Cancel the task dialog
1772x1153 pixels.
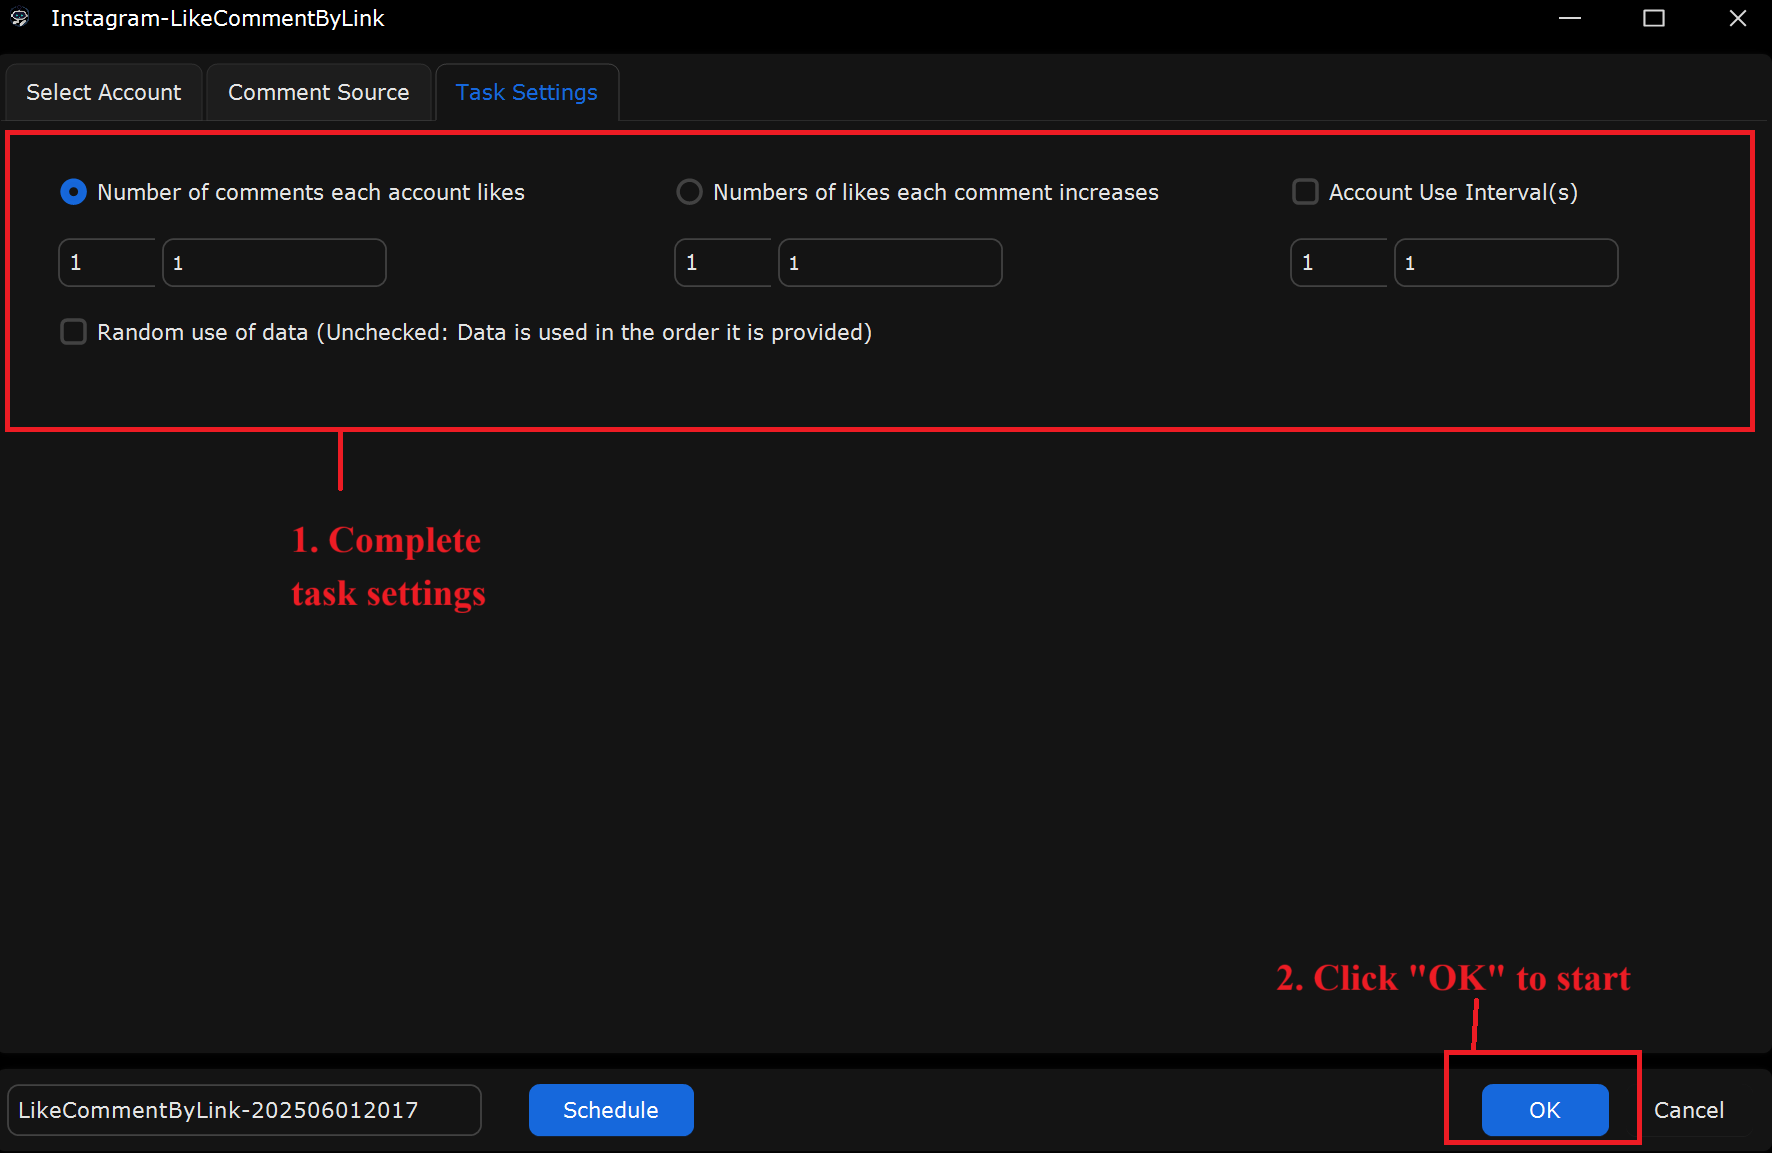tap(1689, 1110)
